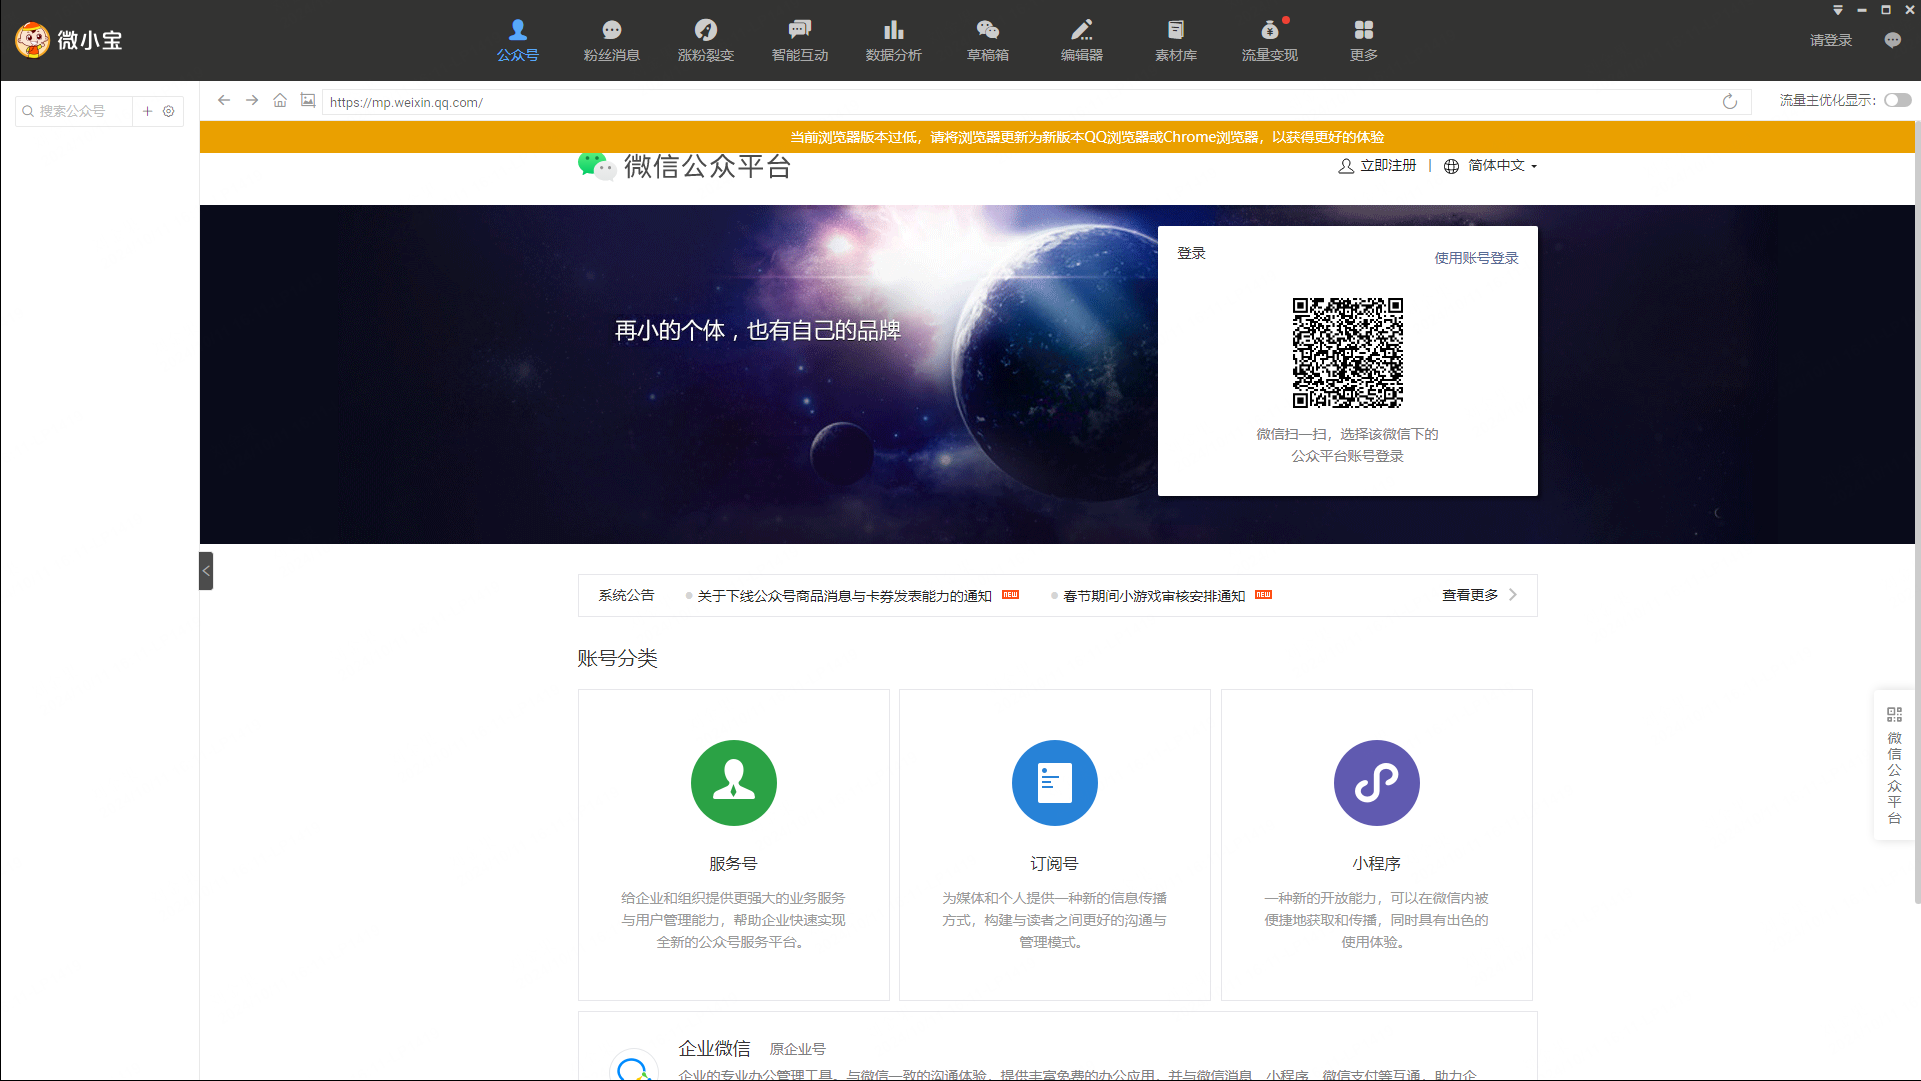Click the globe icon beside 简体中文
Screen dimensions: 1921x1081
point(1451,167)
